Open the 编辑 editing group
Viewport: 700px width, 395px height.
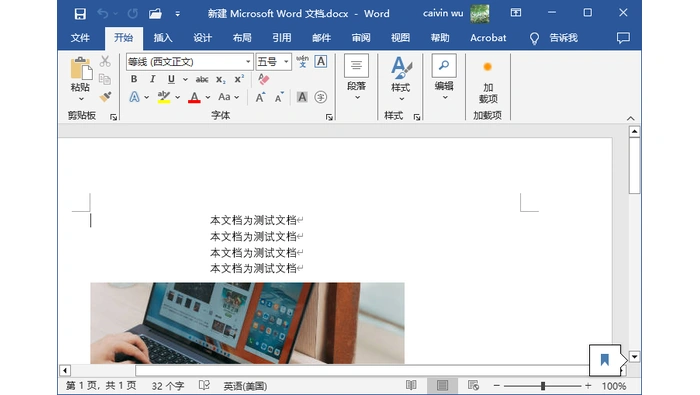pyautogui.click(x=444, y=77)
